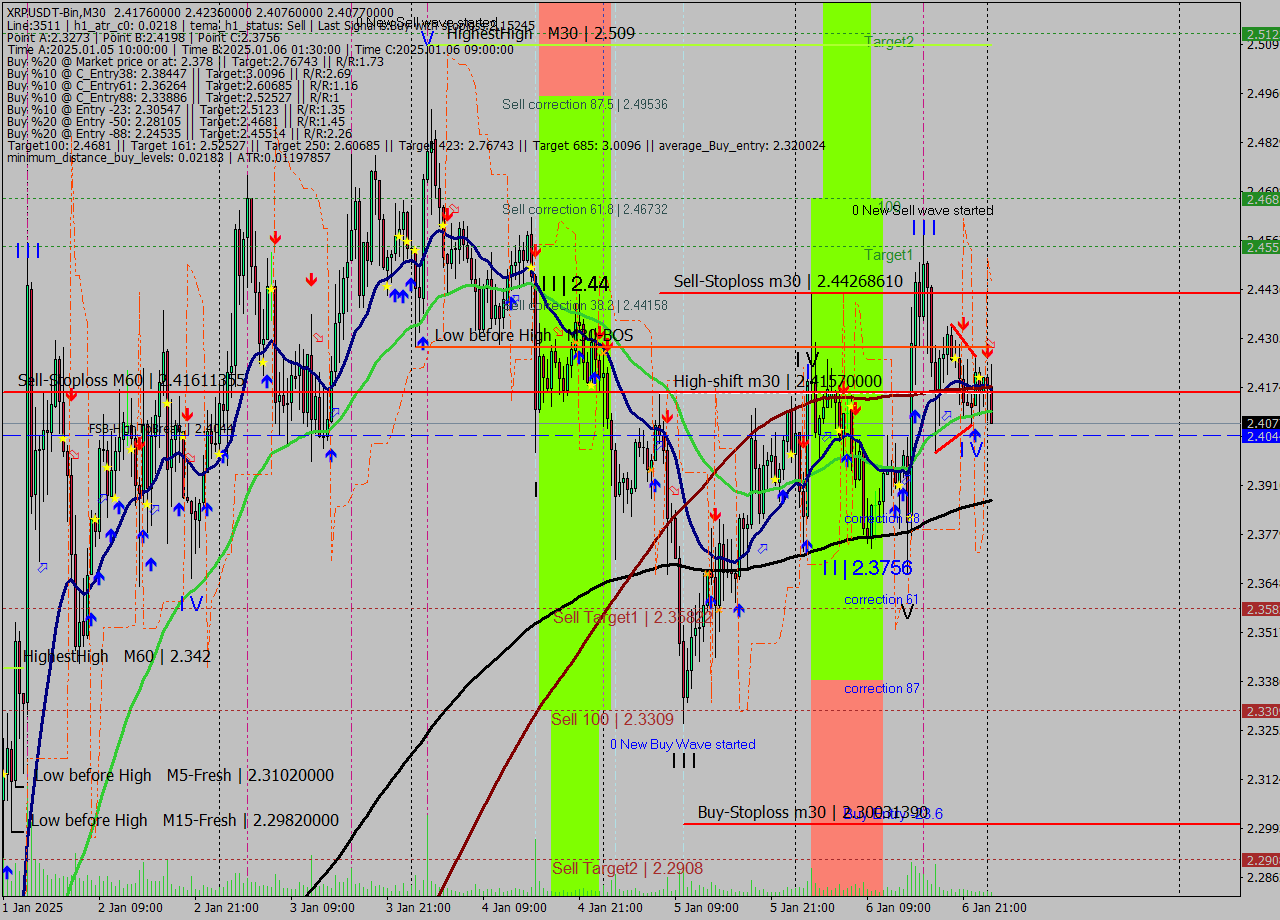Image resolution: width=1280 pixels, height=920 pixels.
Task: Click the green 2.512 price tag
Action: [x=1261, y=34]
